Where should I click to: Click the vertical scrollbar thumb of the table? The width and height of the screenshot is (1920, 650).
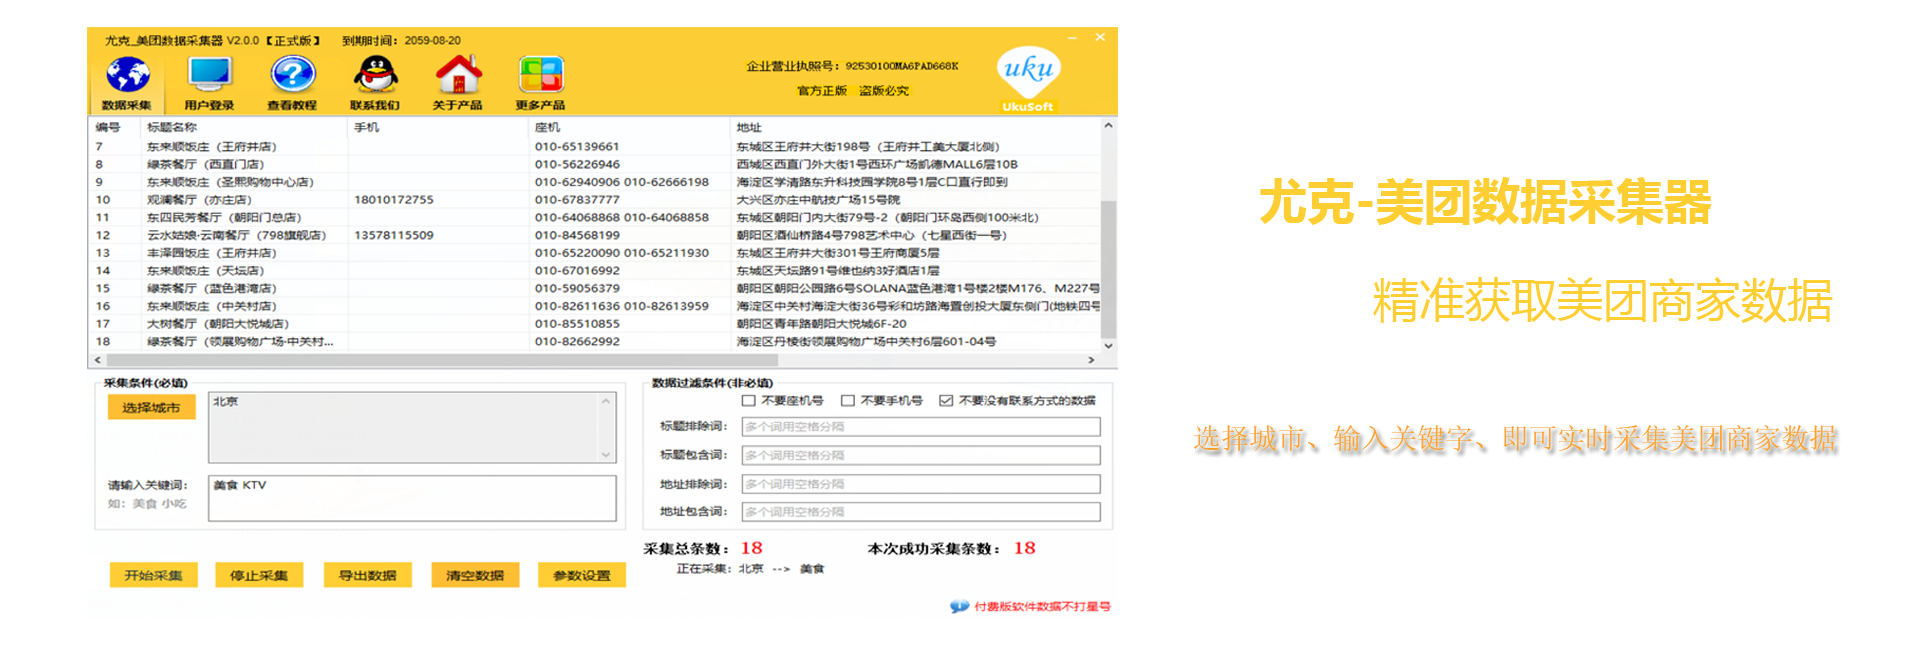1108,269
